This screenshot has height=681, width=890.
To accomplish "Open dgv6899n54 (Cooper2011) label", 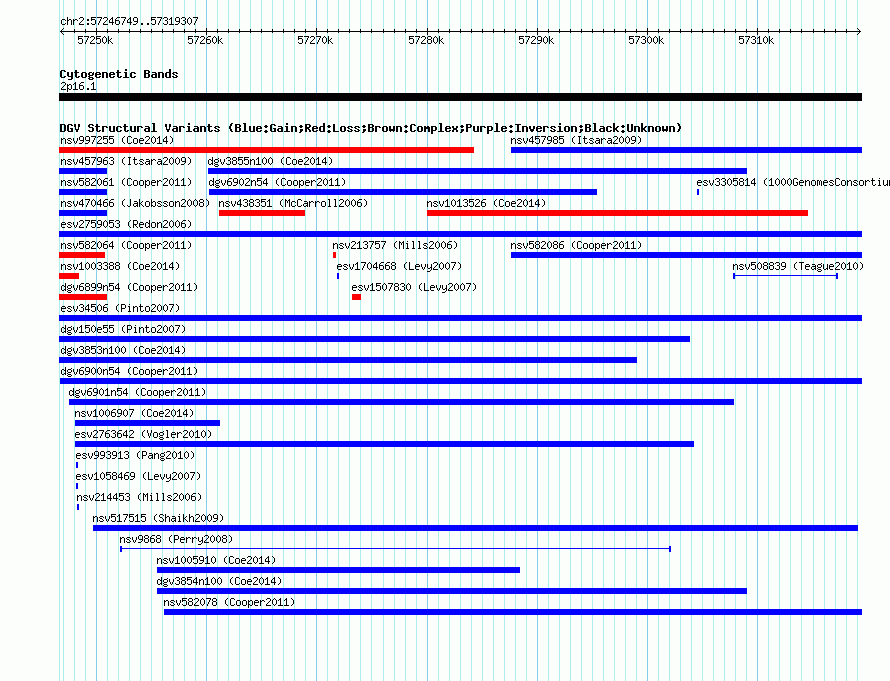I will click(129, 287).
